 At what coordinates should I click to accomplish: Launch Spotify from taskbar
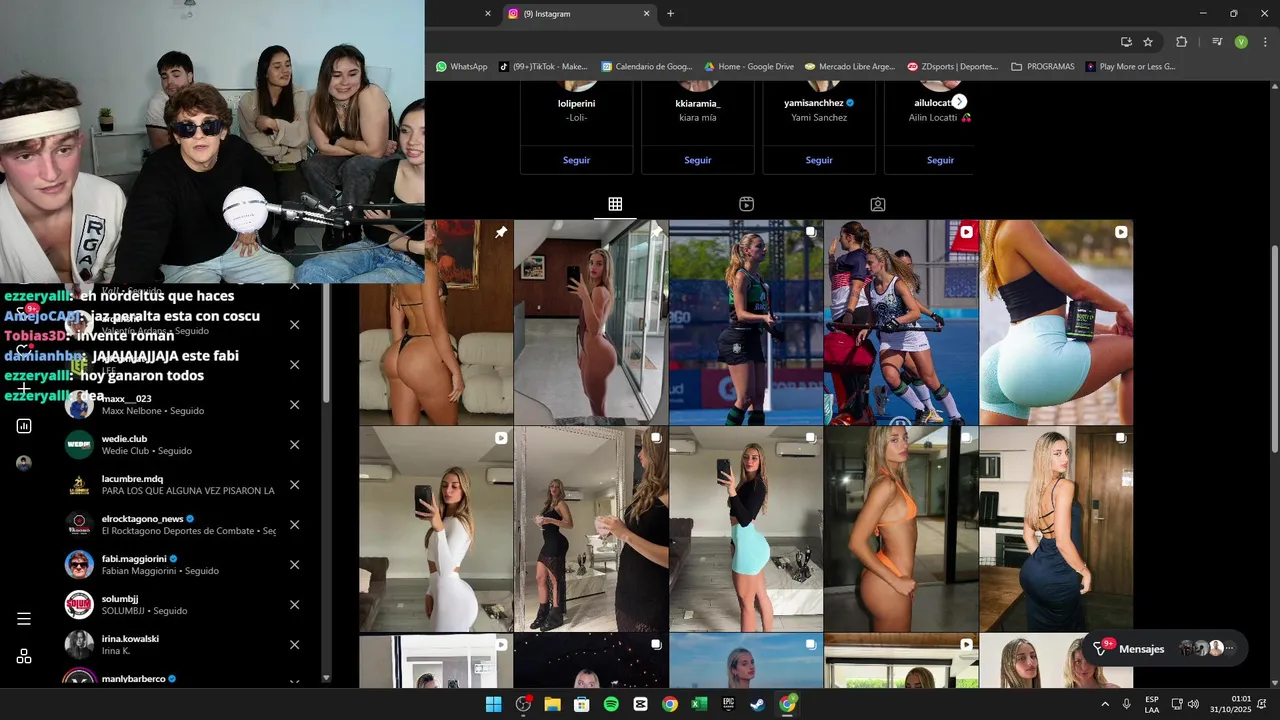611,704
